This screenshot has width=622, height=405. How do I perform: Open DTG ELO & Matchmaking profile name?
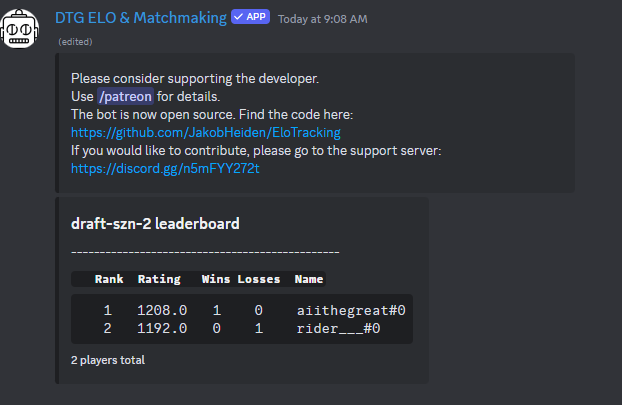click(x=141, y=18)
